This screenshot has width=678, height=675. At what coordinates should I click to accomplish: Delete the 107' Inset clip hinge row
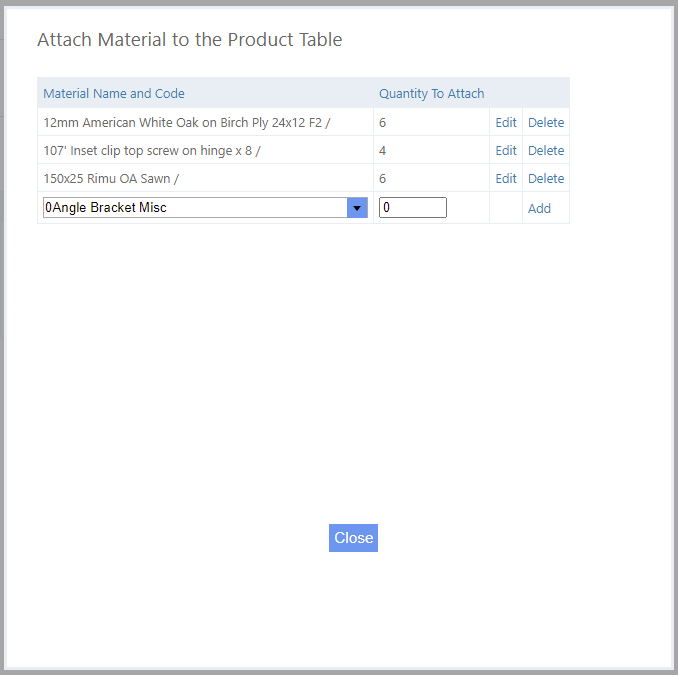(x=546, y=150)
